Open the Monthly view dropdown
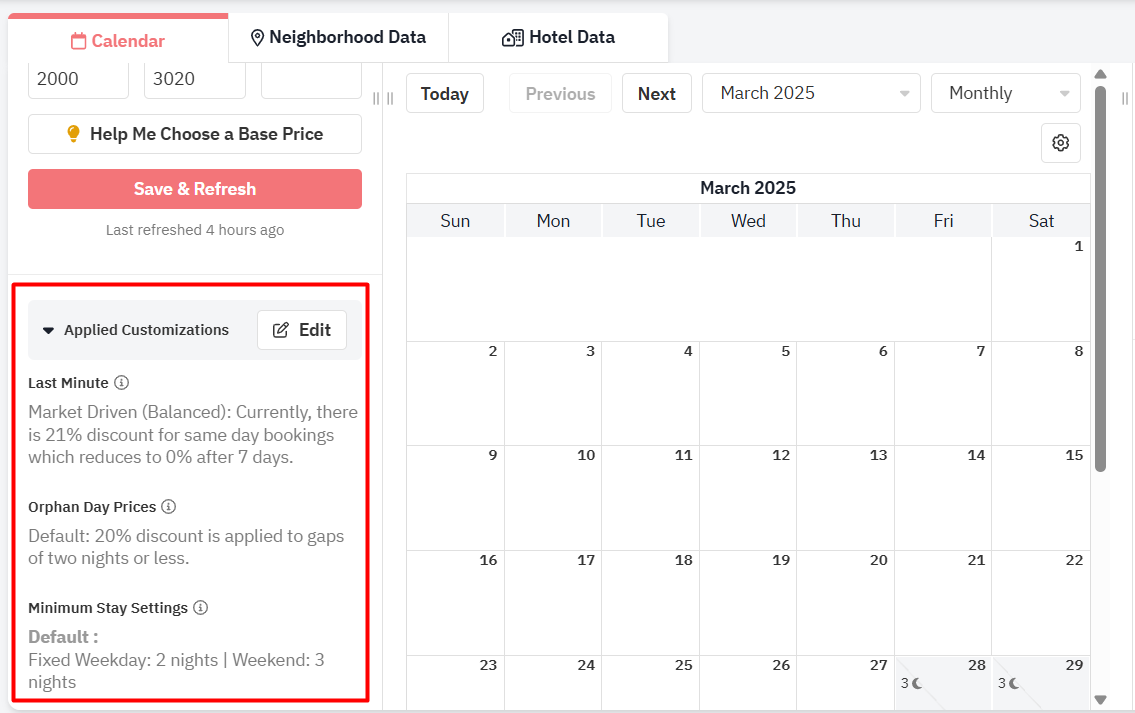The image size is (1135, 713). (1005, 93)
